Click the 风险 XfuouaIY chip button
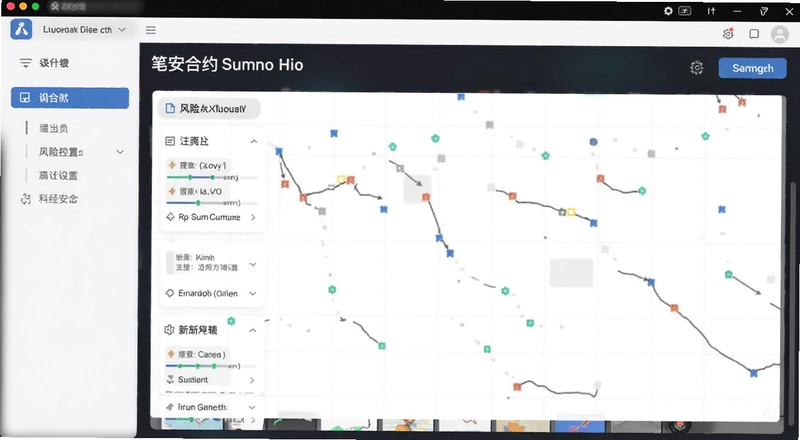Viewport: 800px width, 440px height. (x=209, y=108)
